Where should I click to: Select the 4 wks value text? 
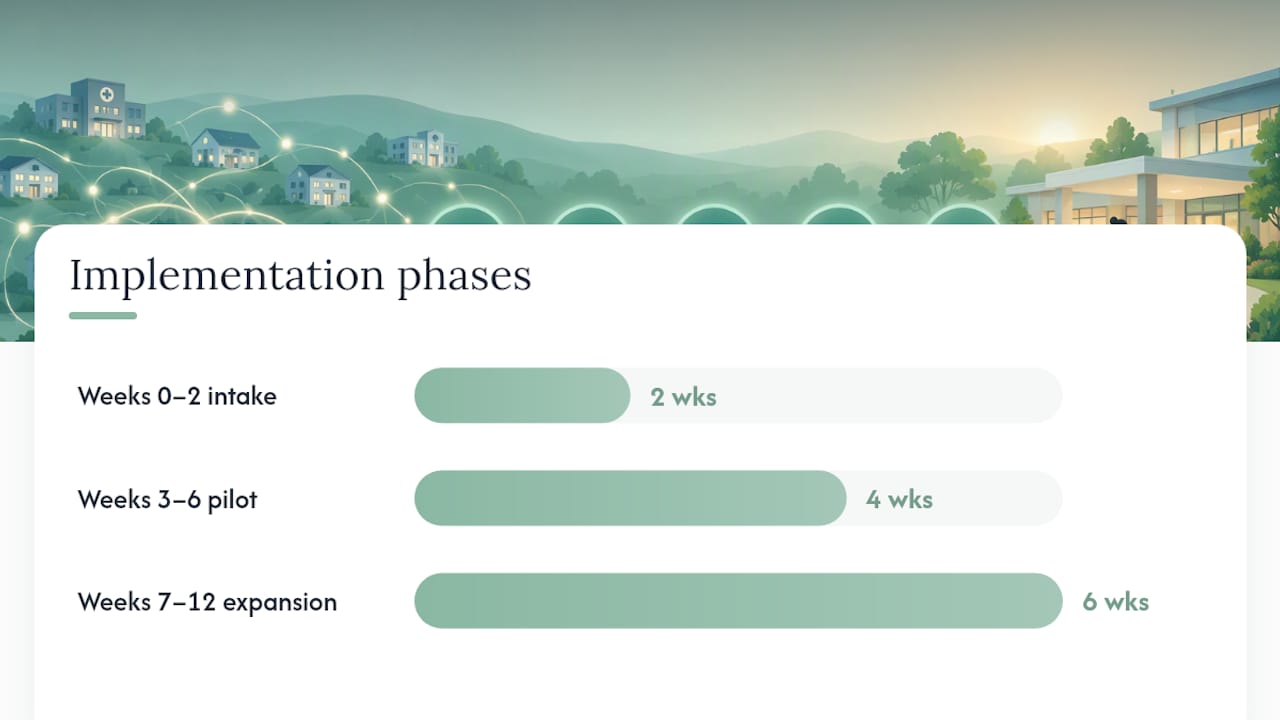point(899,499)
